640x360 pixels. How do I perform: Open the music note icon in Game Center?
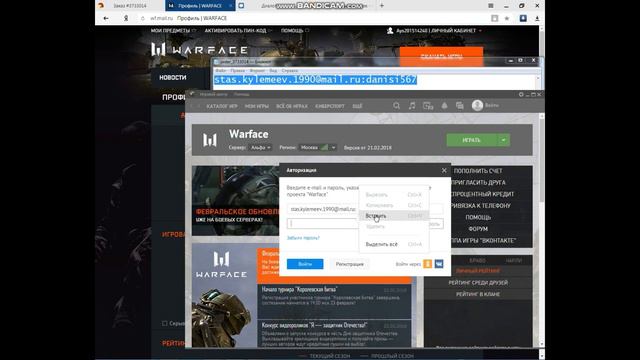412,106
